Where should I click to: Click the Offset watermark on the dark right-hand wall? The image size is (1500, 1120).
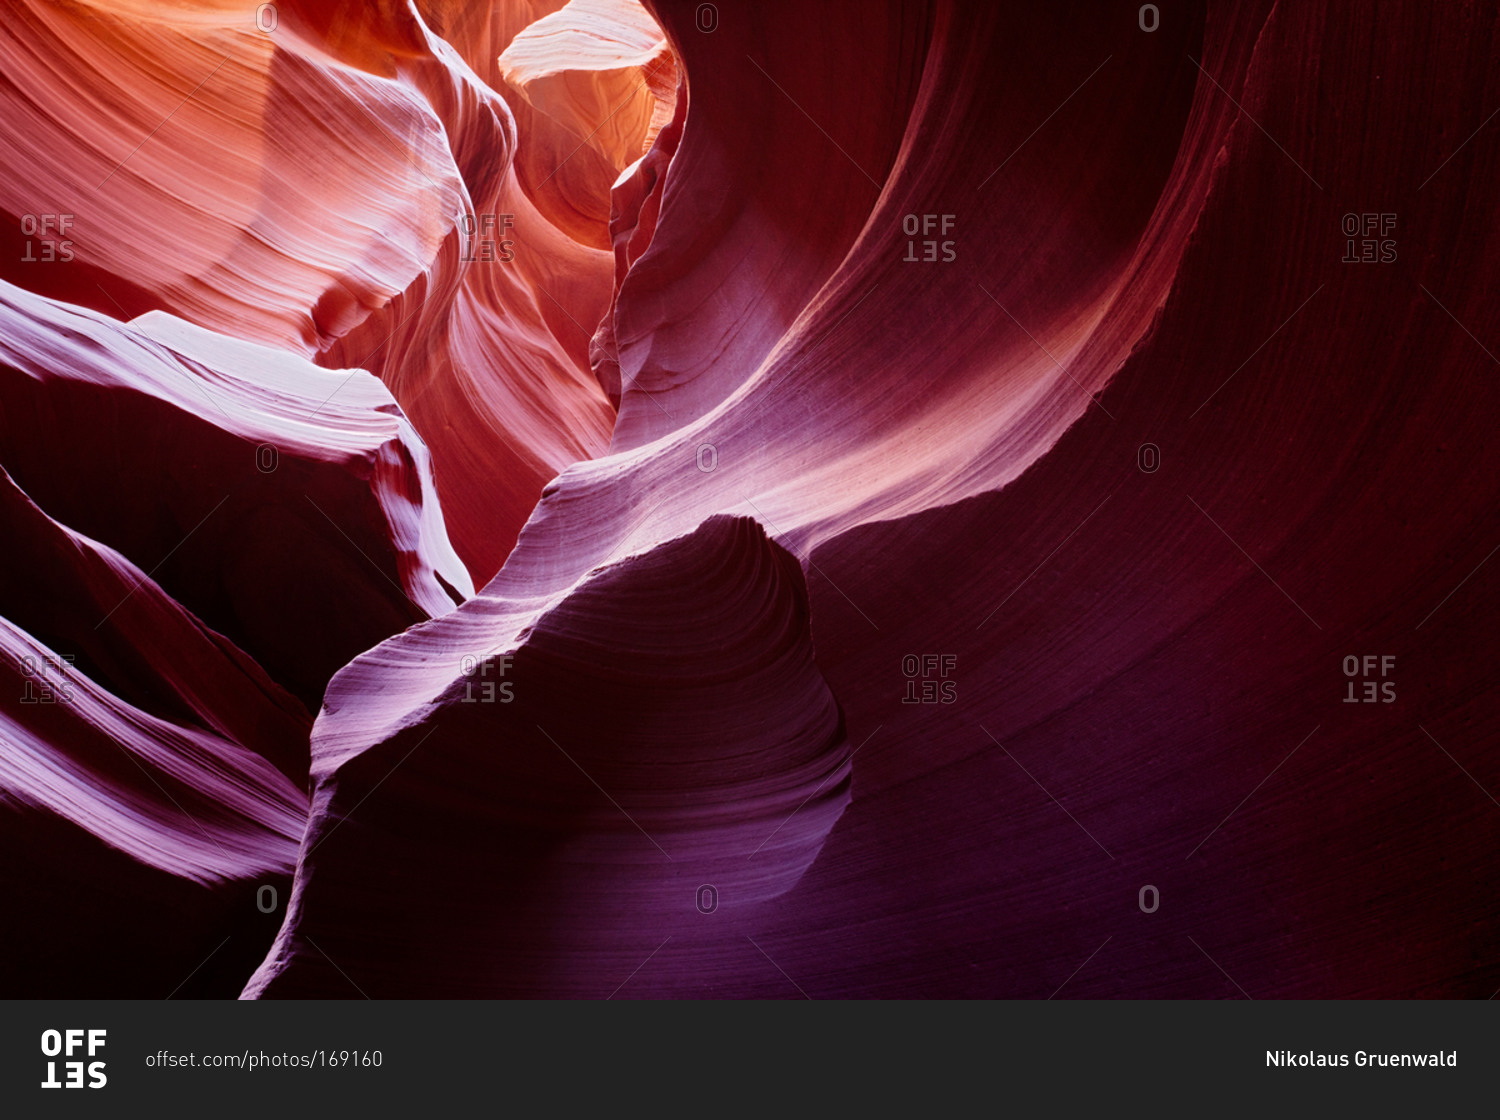click(x=1369, y=238)
